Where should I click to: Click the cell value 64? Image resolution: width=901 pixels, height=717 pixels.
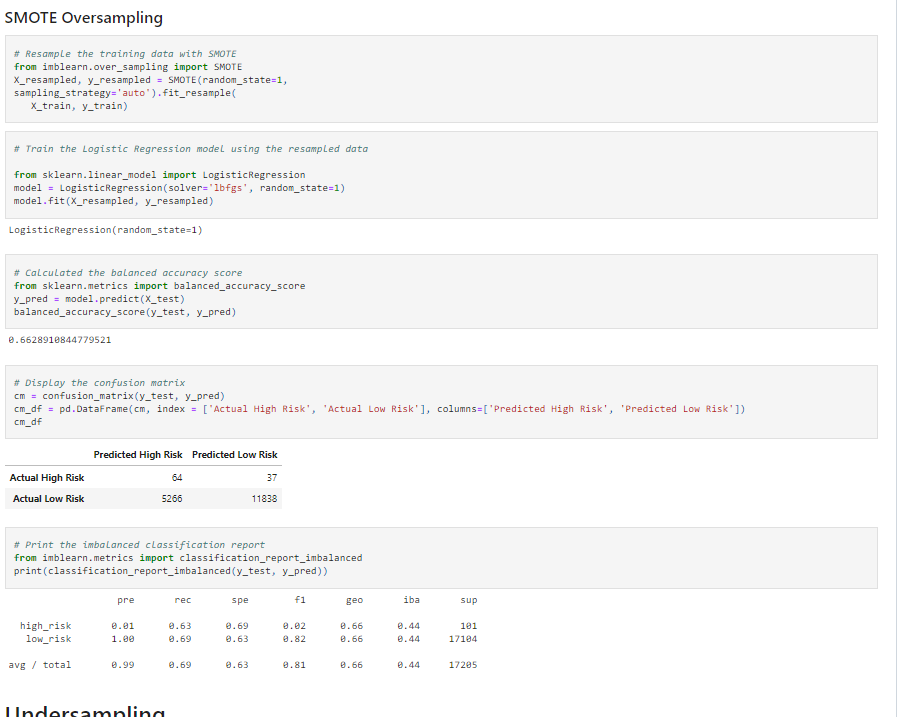(x=177, y=478)
